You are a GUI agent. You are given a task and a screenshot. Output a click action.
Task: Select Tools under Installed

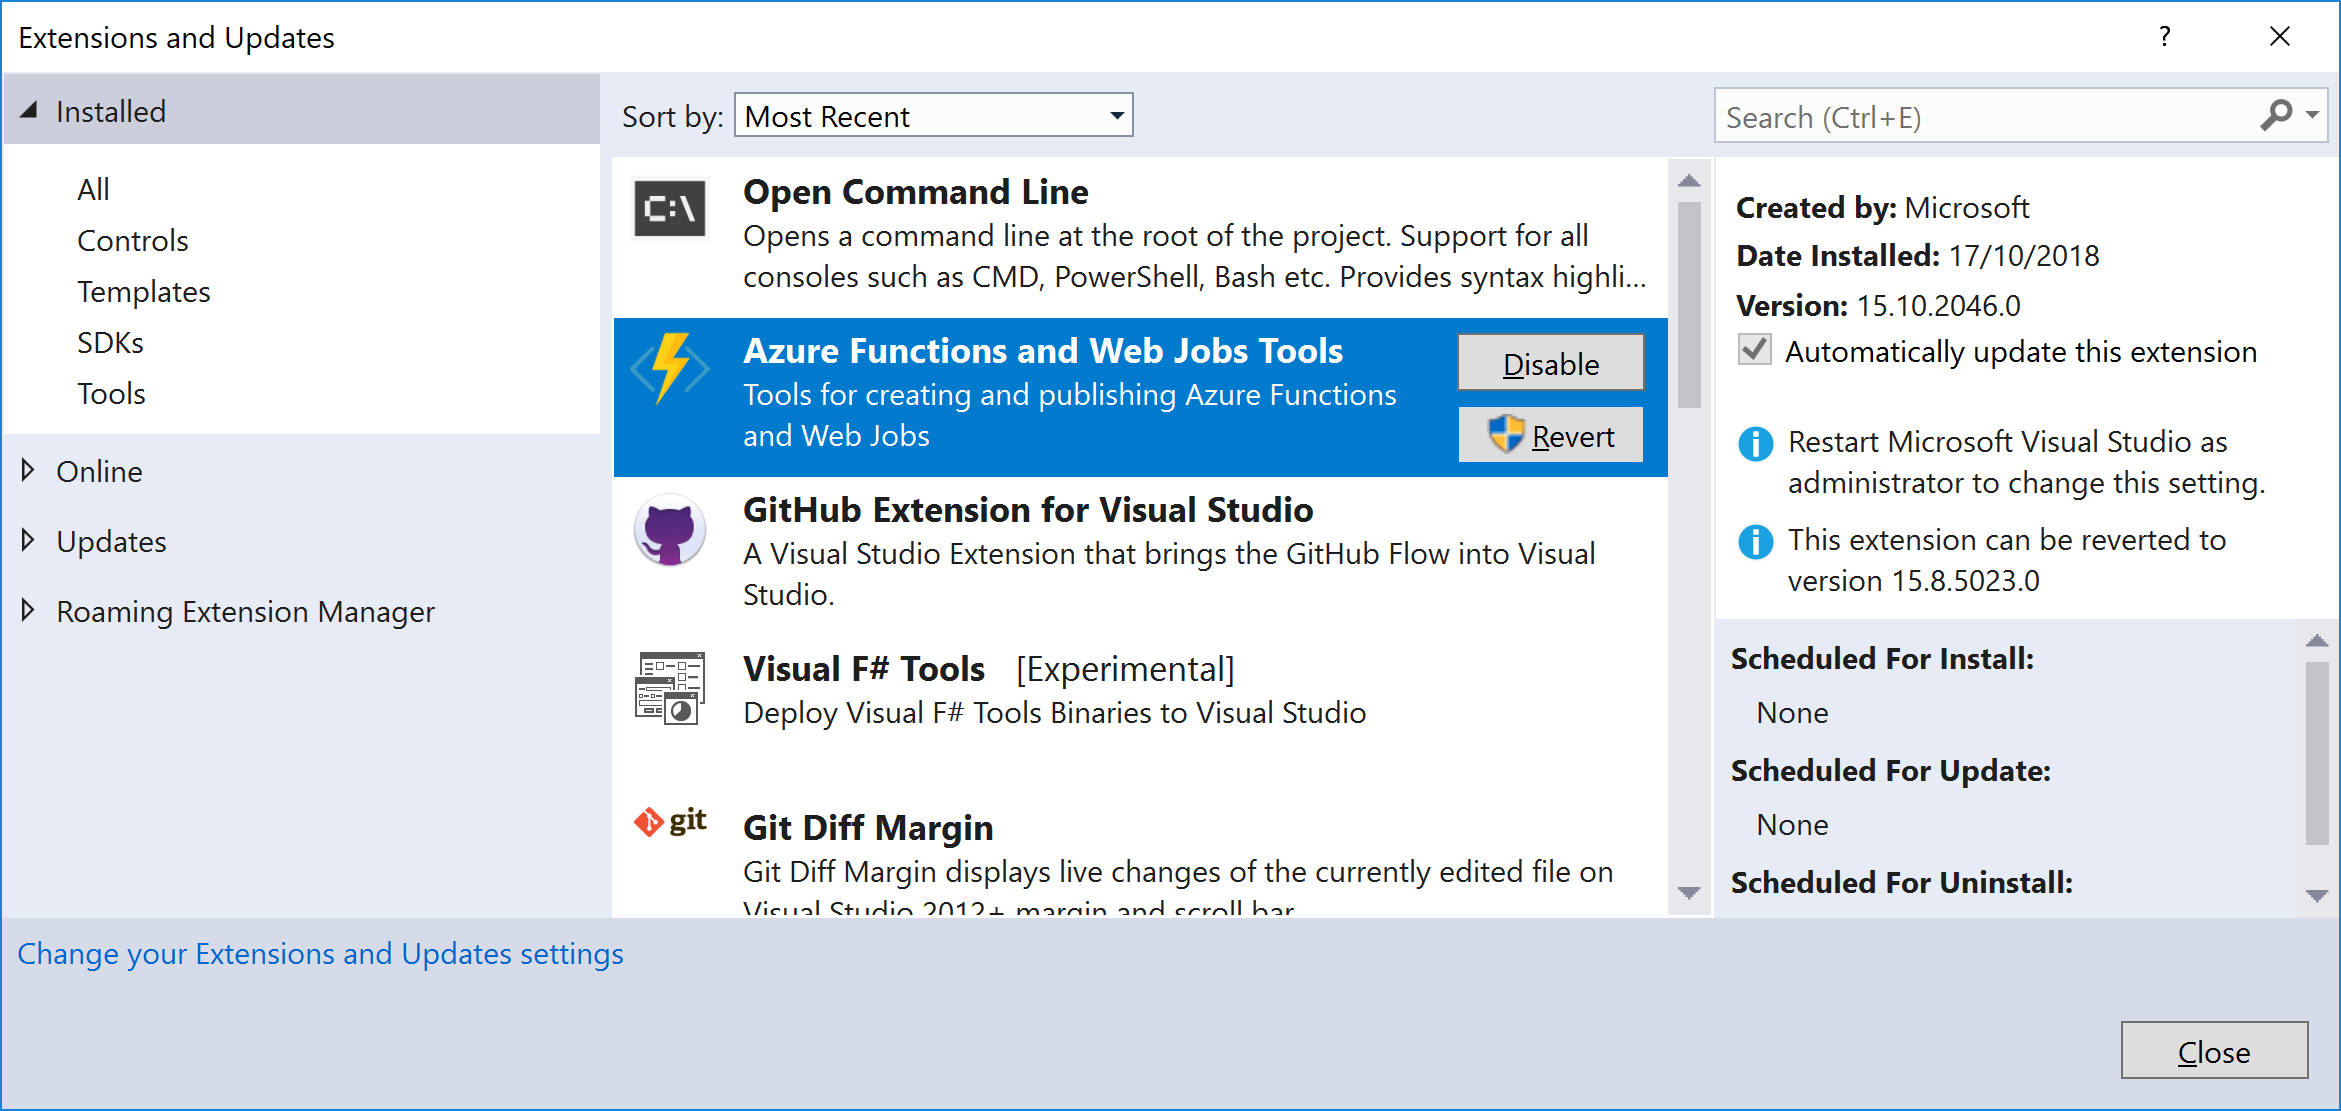pos(111,393)
